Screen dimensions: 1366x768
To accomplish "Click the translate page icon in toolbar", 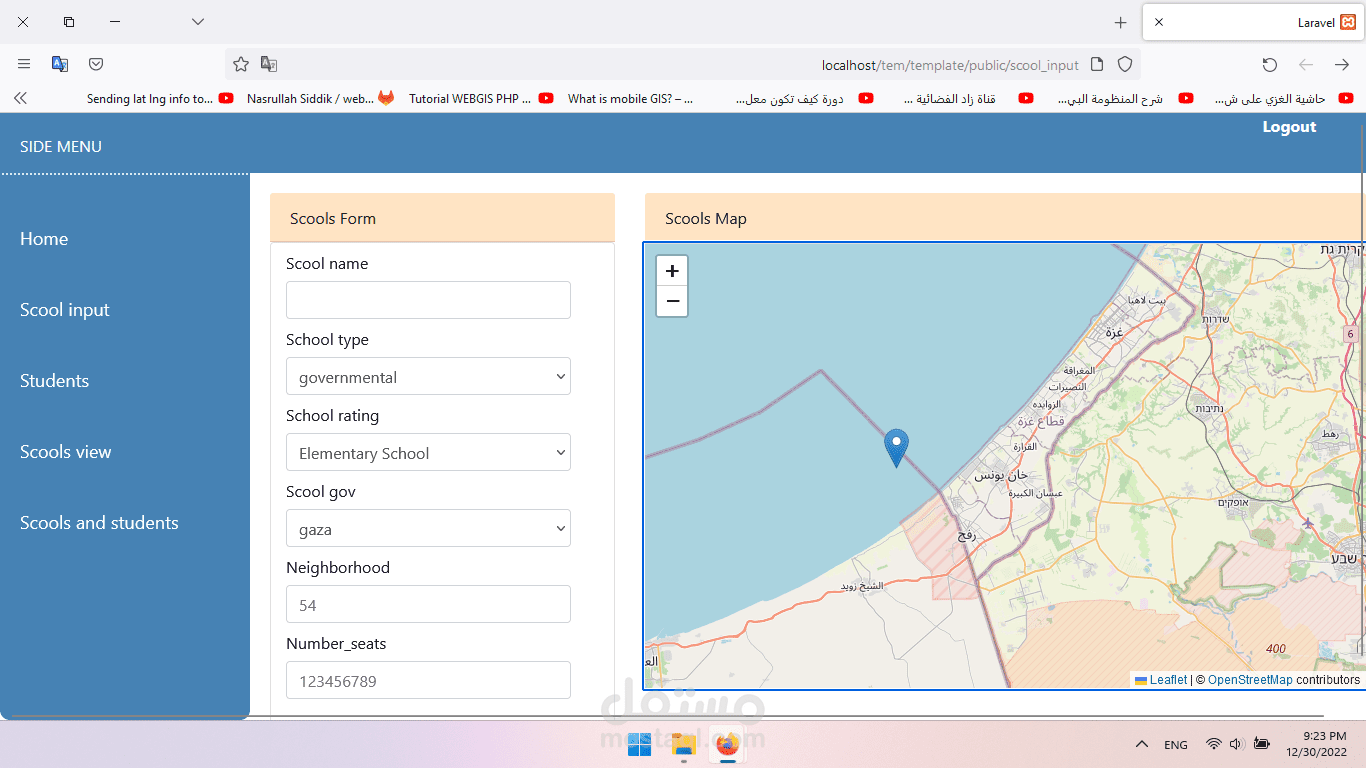I will [60, 64].
